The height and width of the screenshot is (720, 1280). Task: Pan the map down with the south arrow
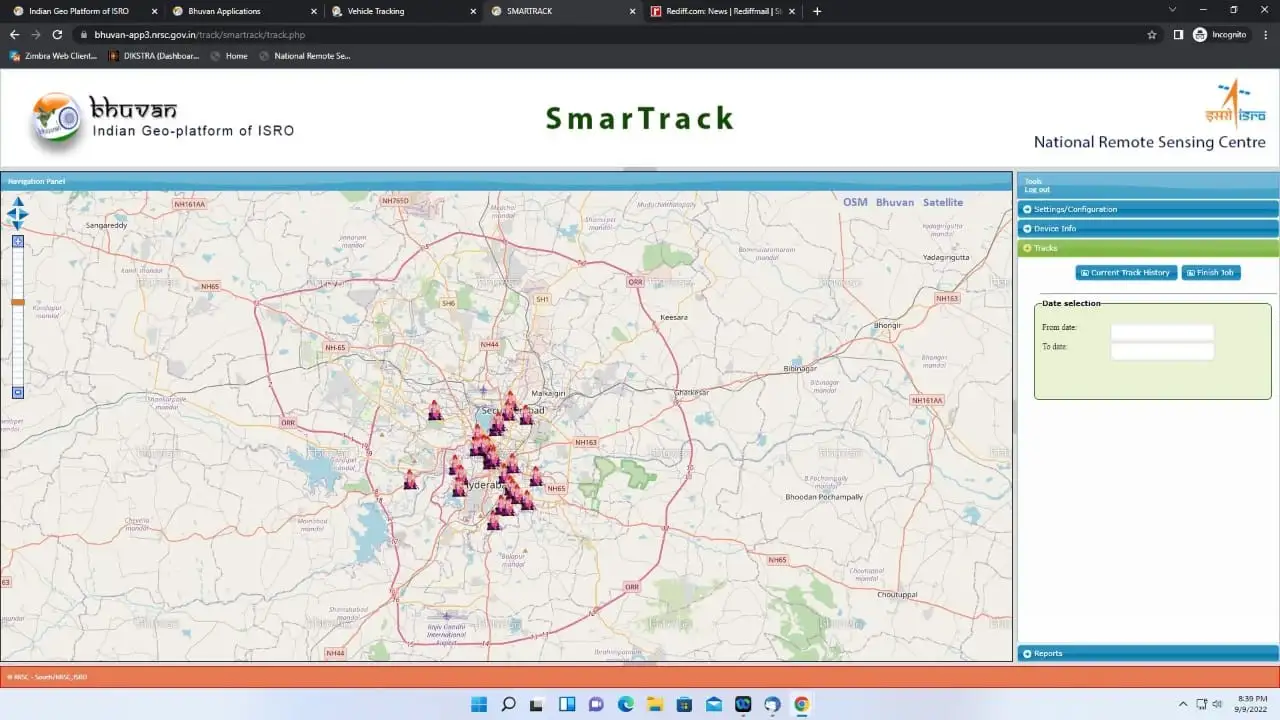point(18,225)
